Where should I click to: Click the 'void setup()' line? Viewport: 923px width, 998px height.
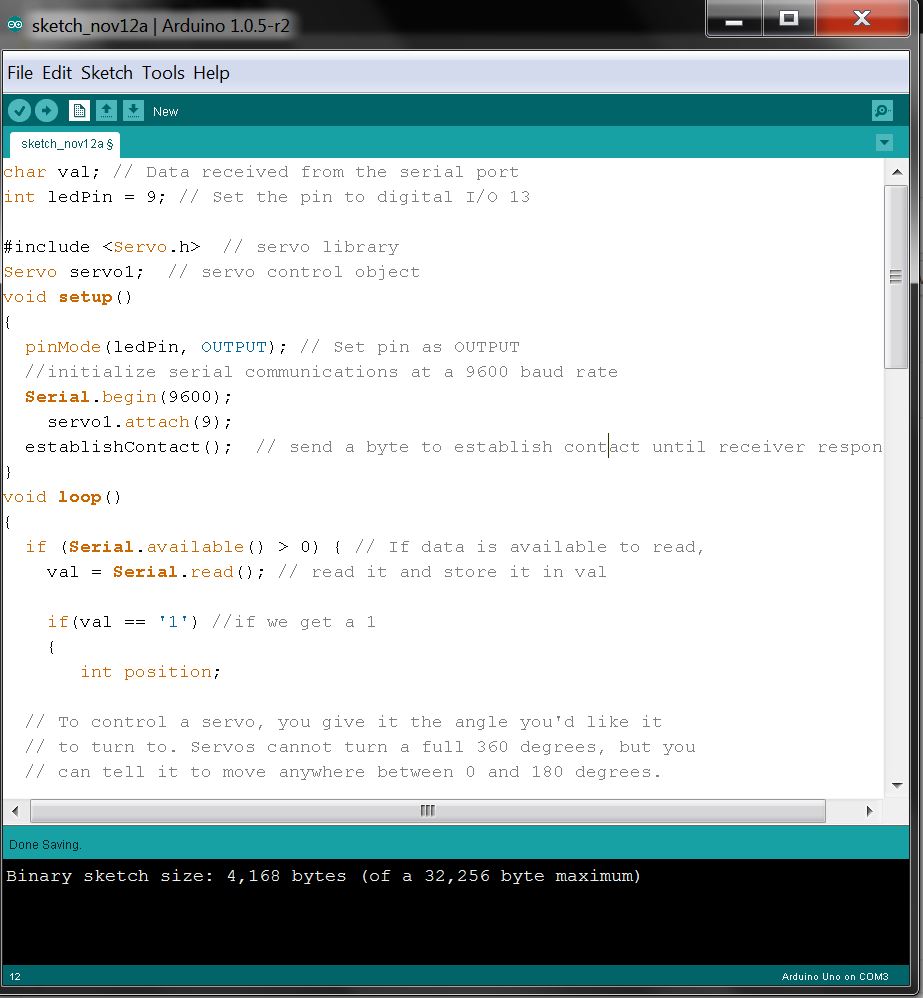(x=67, y=297)
